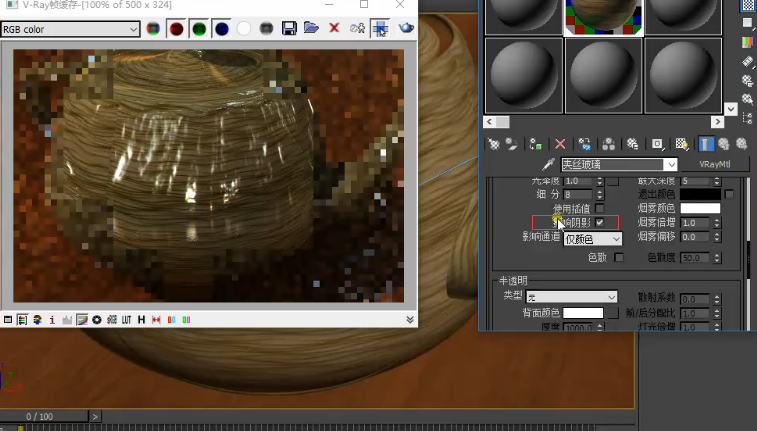Click the teapot render icon
The height and width of the screenshot is (431, 757).
coord(406,29)
